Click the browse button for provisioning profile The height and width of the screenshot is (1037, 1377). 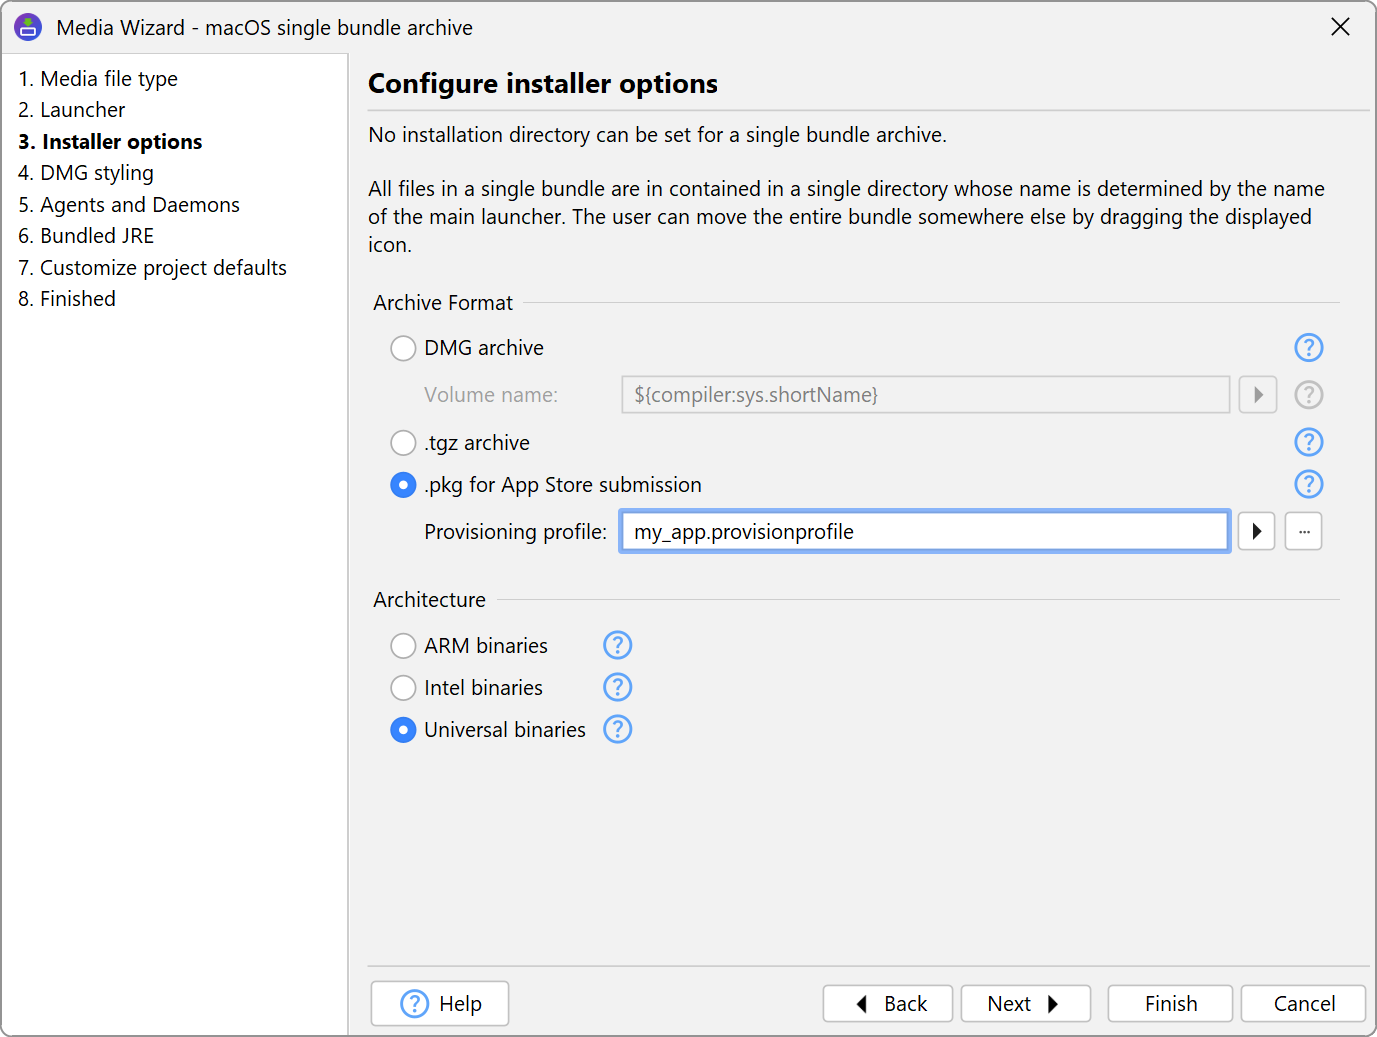coord(1303,532)
